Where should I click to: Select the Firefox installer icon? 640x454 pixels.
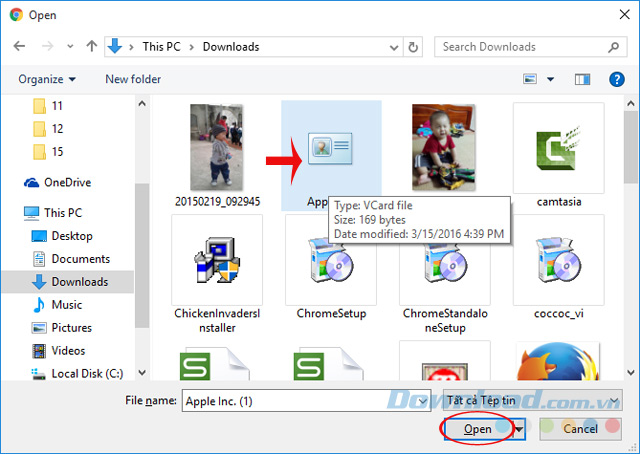point(558,362)
